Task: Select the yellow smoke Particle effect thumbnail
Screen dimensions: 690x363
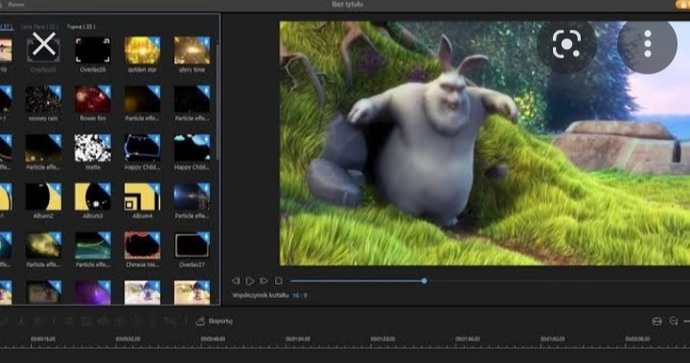Action: pyautogui.click(x=43, y=246)
